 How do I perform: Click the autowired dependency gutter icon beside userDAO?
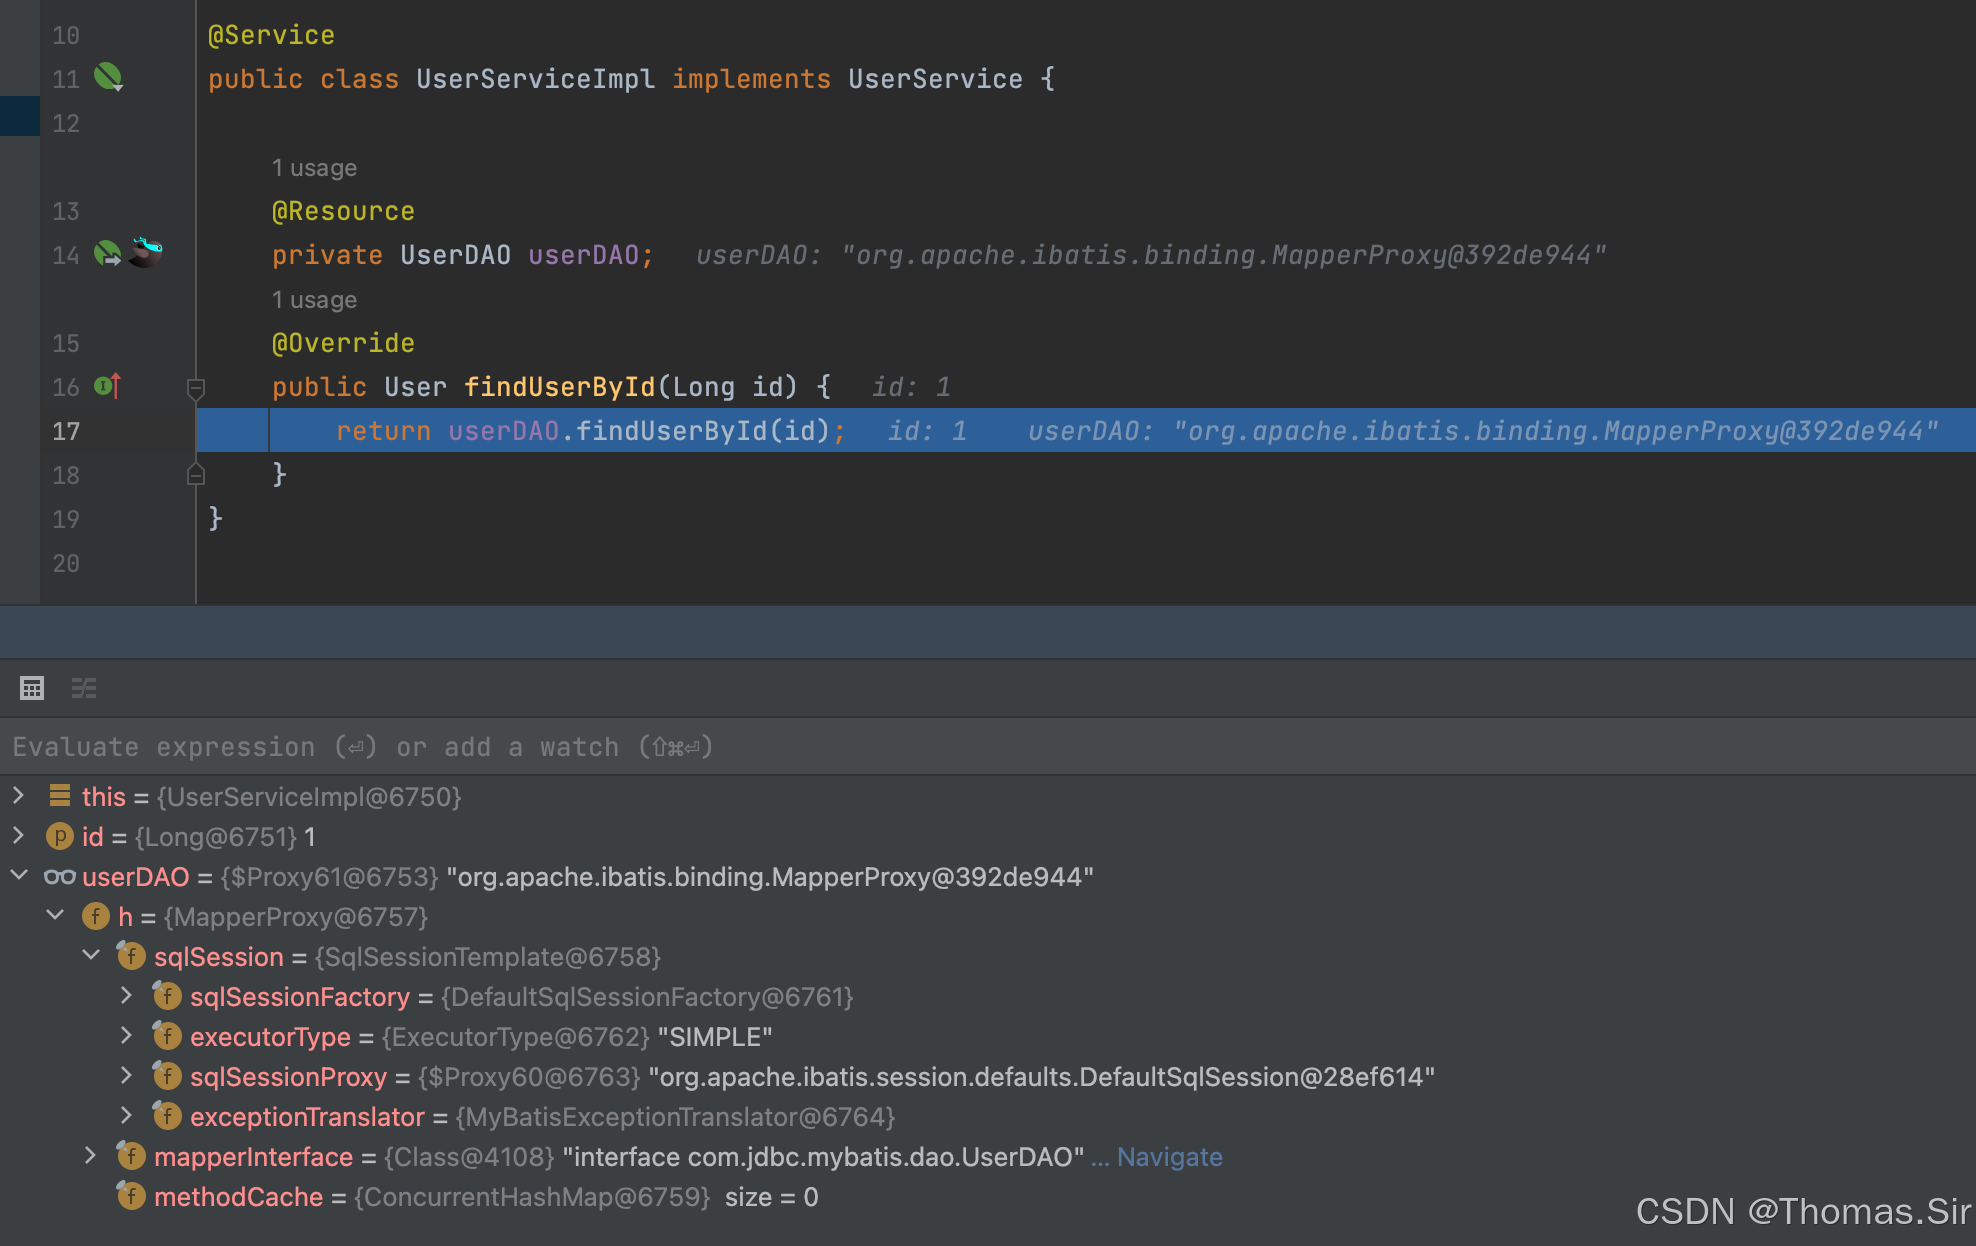pos(107,254)
